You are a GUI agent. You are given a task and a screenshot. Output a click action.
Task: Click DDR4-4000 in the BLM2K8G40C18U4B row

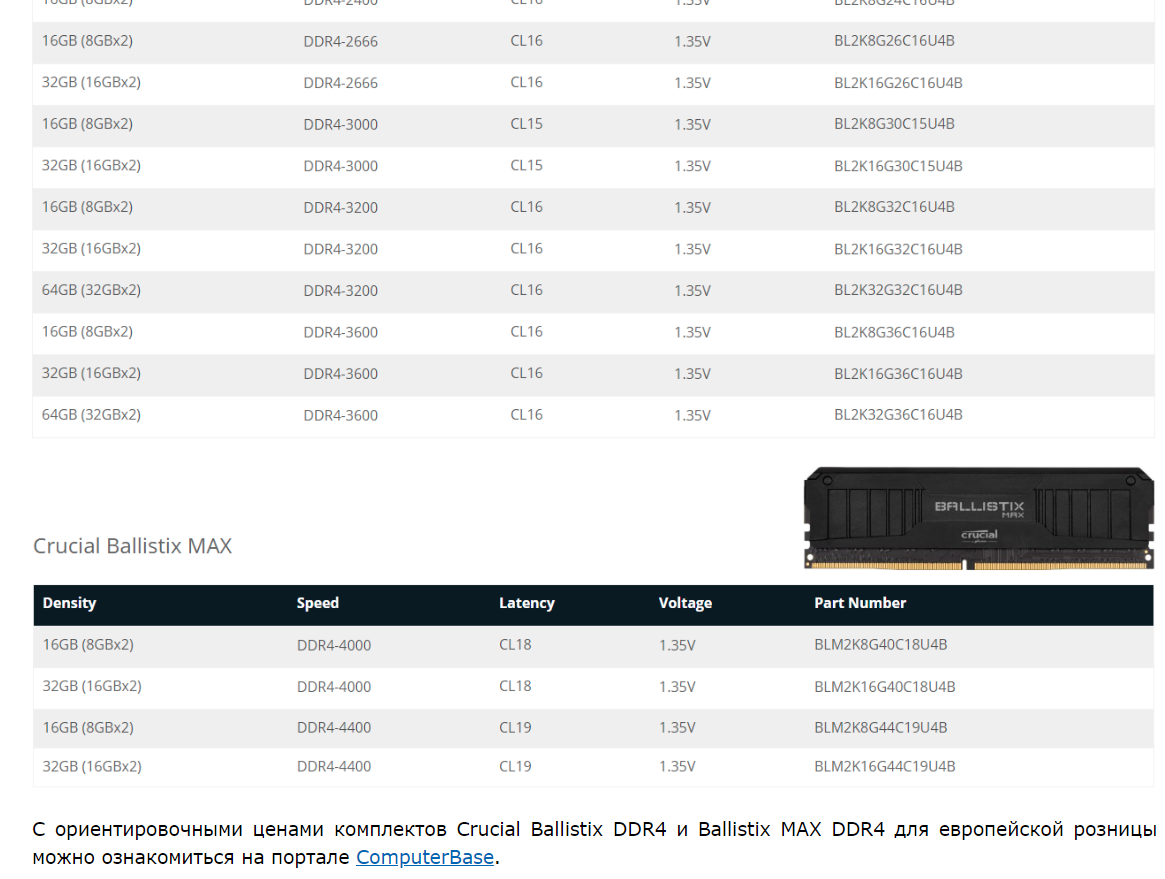pos(334,646)
